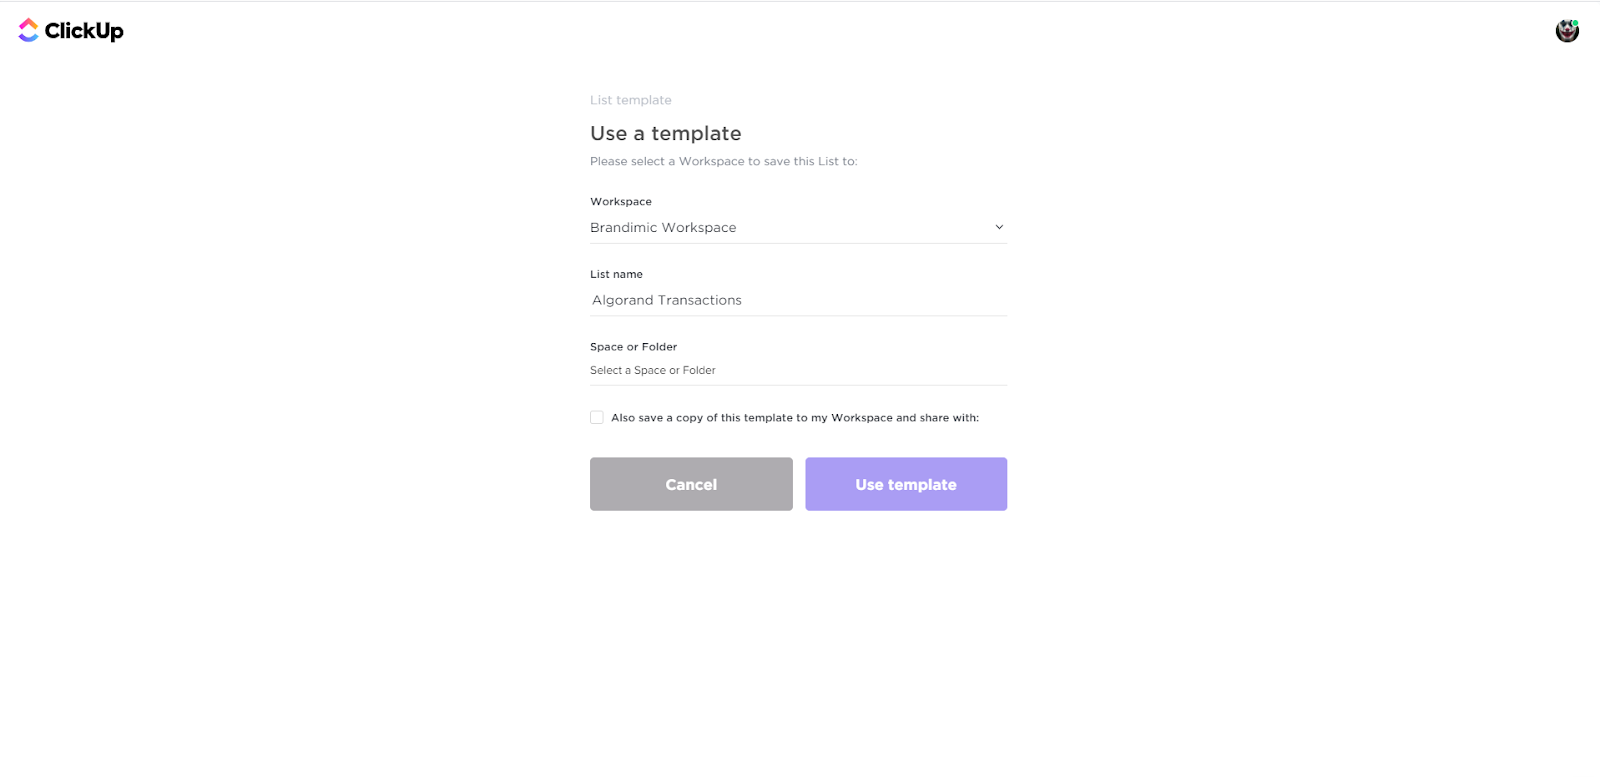Click the Use a template heading
This screenshot has width=1600, height=777.
click(666, 133)
